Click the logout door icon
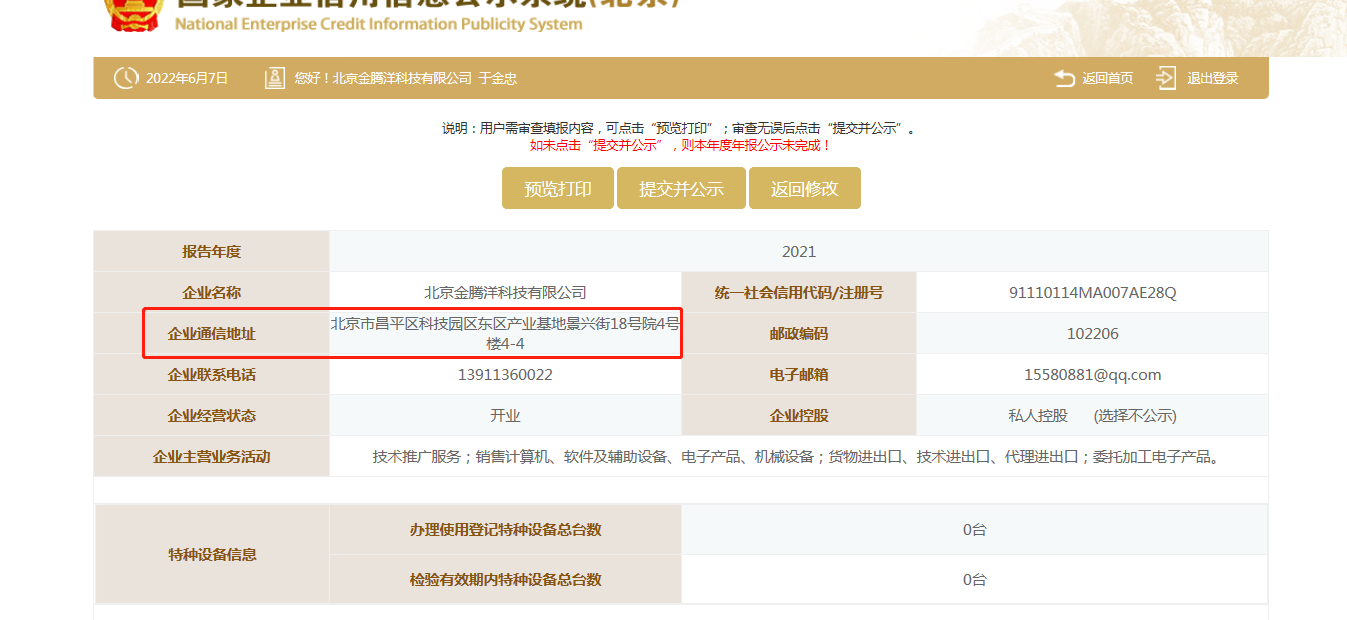Viewport: 1347px width, 620px height. pyautogui.click(x=1166, y=78)
